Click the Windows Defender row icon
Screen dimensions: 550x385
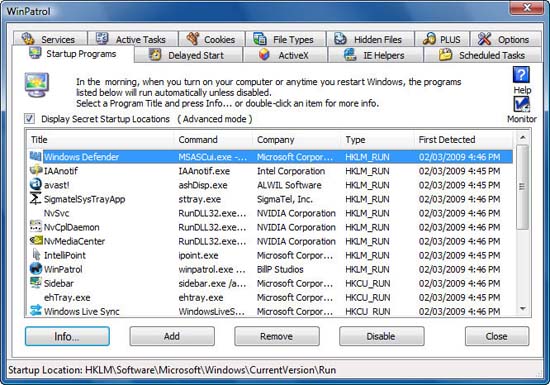tap(35, 156)
